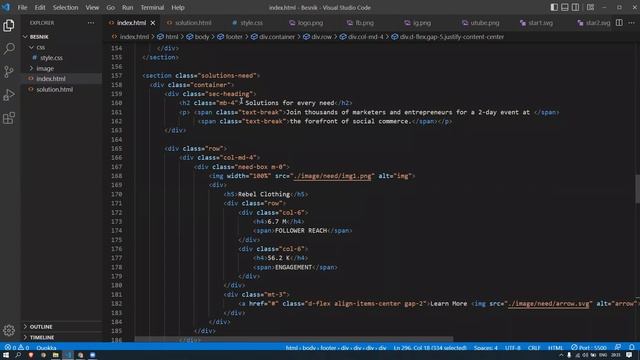Open the Windows Start menu
This screenshot has height=360, width=640.
point(6,356)
